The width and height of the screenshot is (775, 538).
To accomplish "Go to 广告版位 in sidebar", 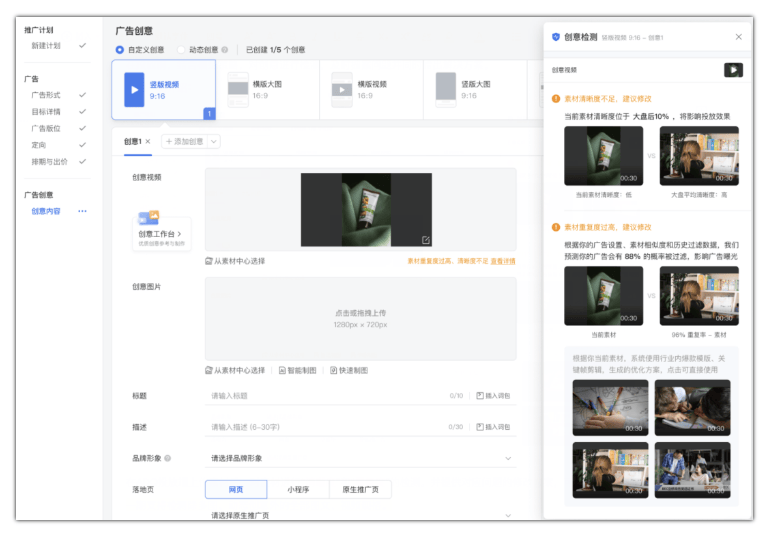I will (46, 129).
